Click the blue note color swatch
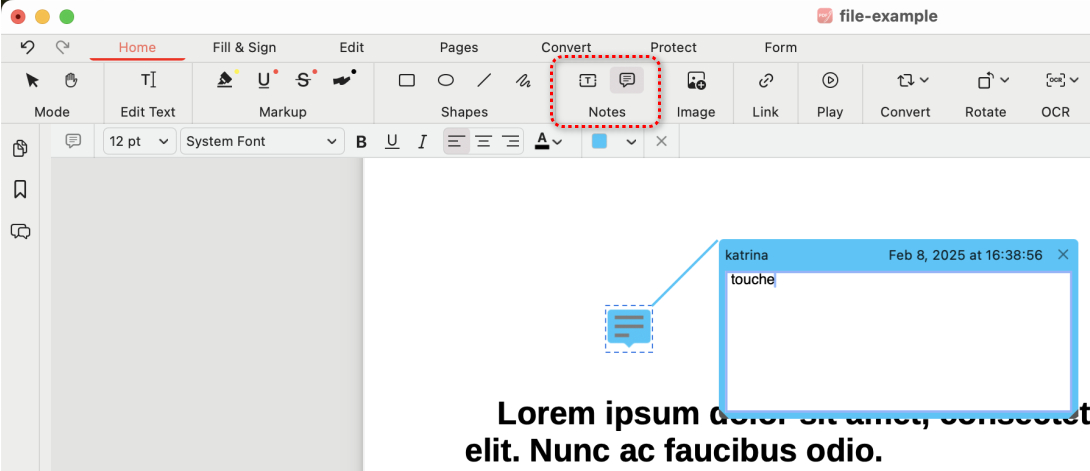This screenshot has width=1090, height=471. (599, 142)
